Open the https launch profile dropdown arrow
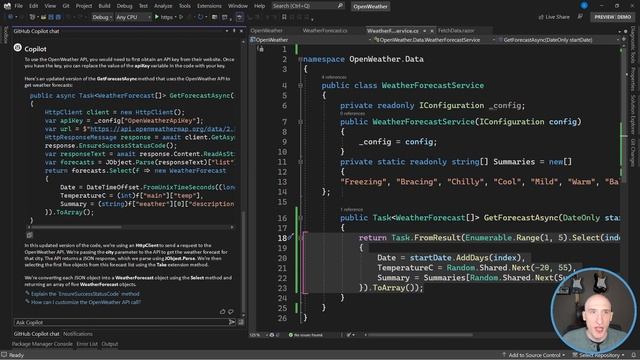This screenshot has width=640, height=360. click(176, 17)
